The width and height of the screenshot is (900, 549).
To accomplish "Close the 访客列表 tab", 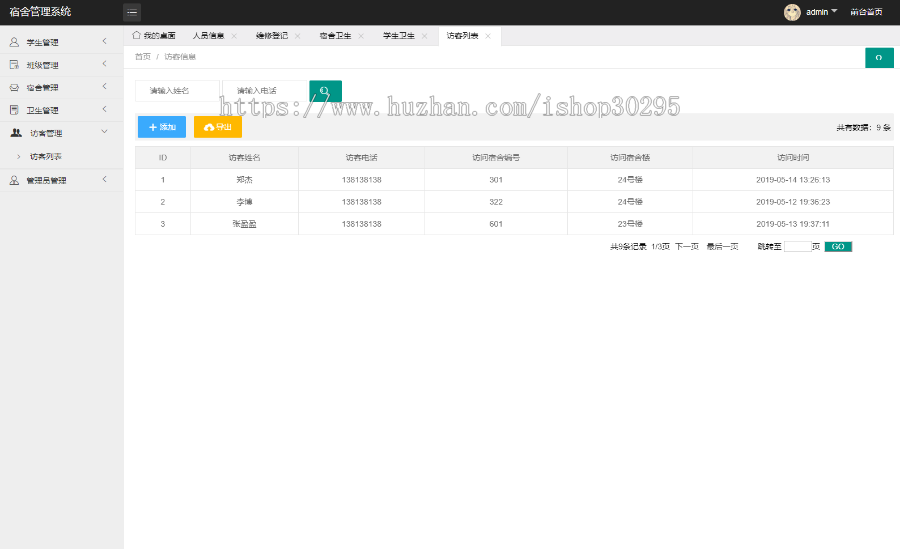I will click(488, 36).
